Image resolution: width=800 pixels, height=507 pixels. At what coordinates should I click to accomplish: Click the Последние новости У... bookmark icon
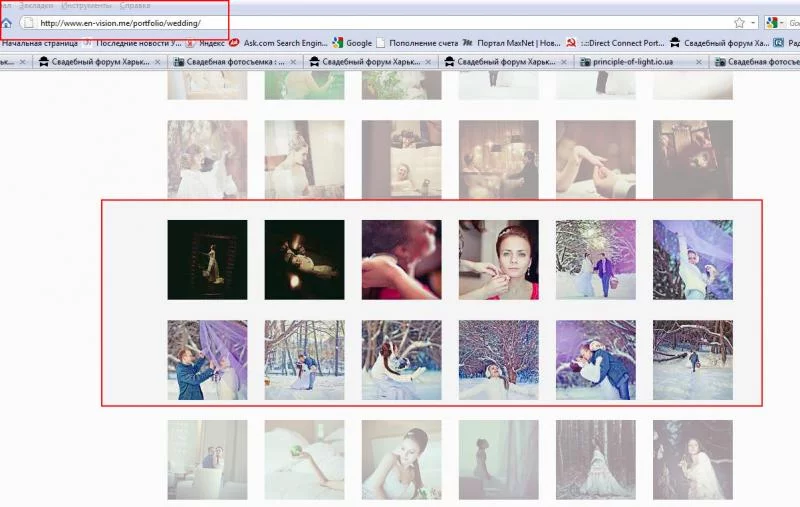click(87, 43)
